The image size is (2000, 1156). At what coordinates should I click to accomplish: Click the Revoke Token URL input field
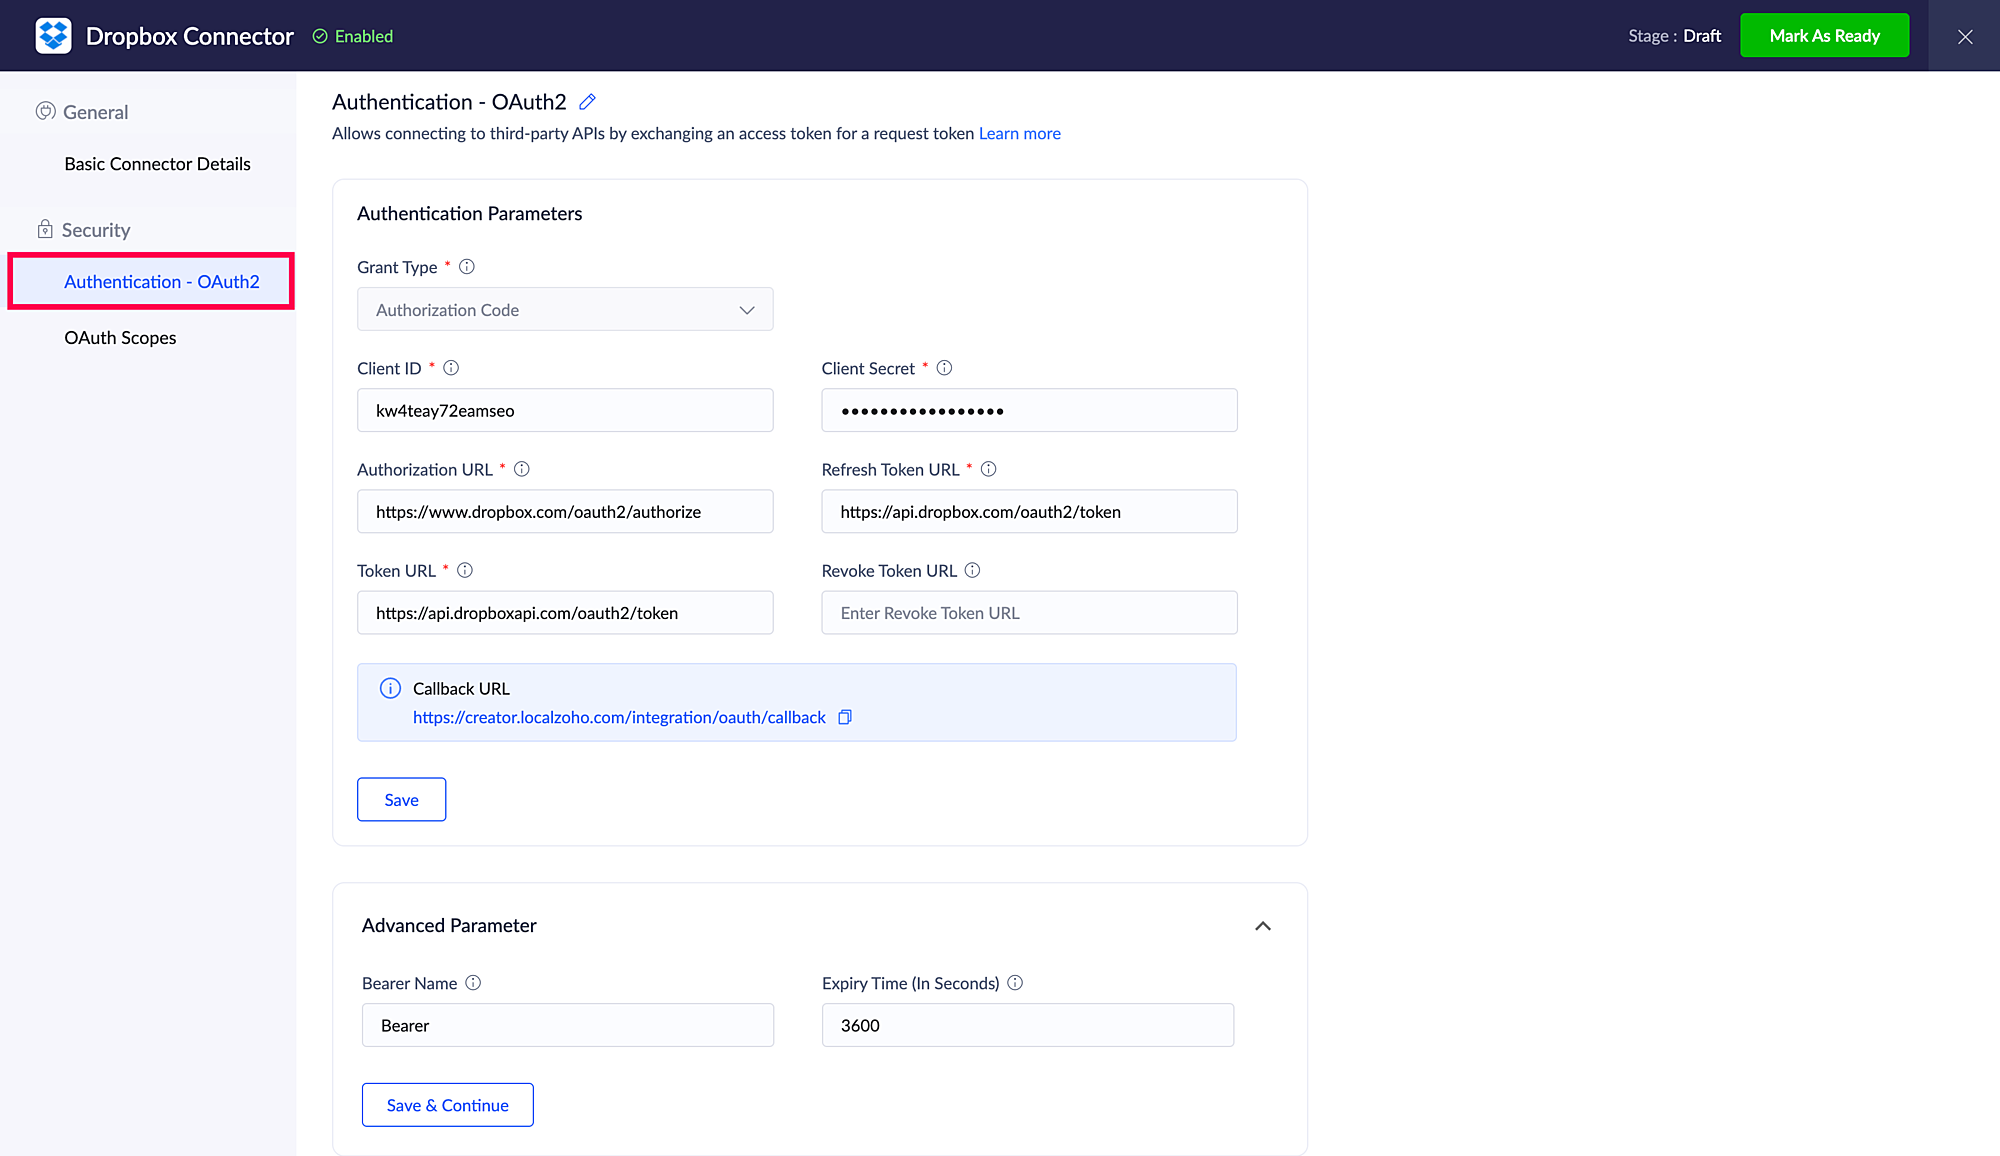1029,613
